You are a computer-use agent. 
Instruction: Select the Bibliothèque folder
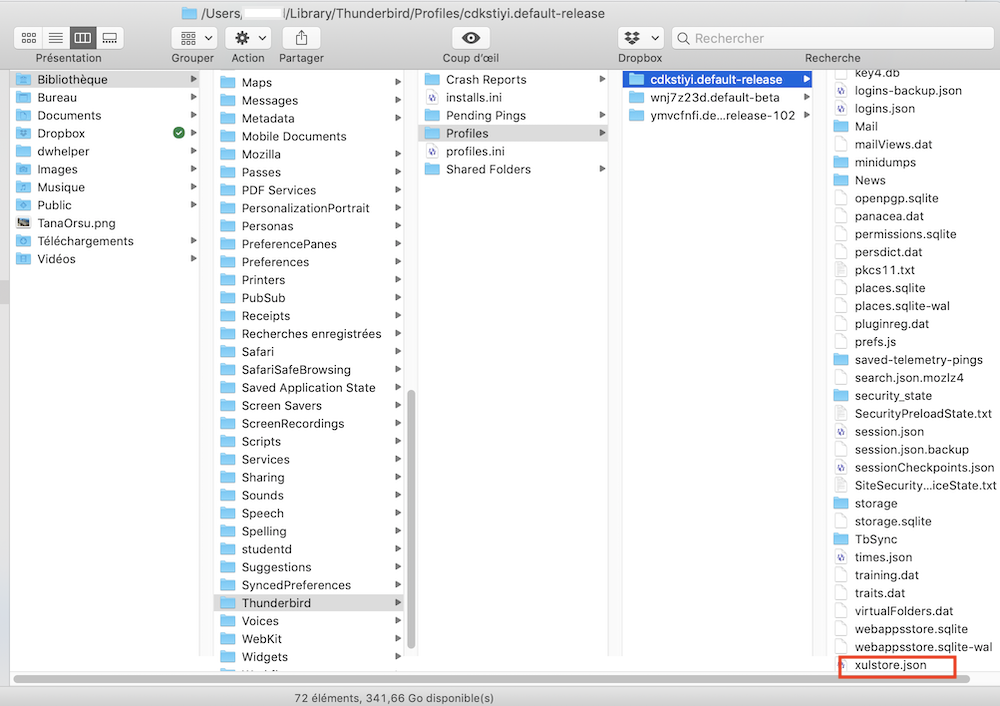[105, 79]
